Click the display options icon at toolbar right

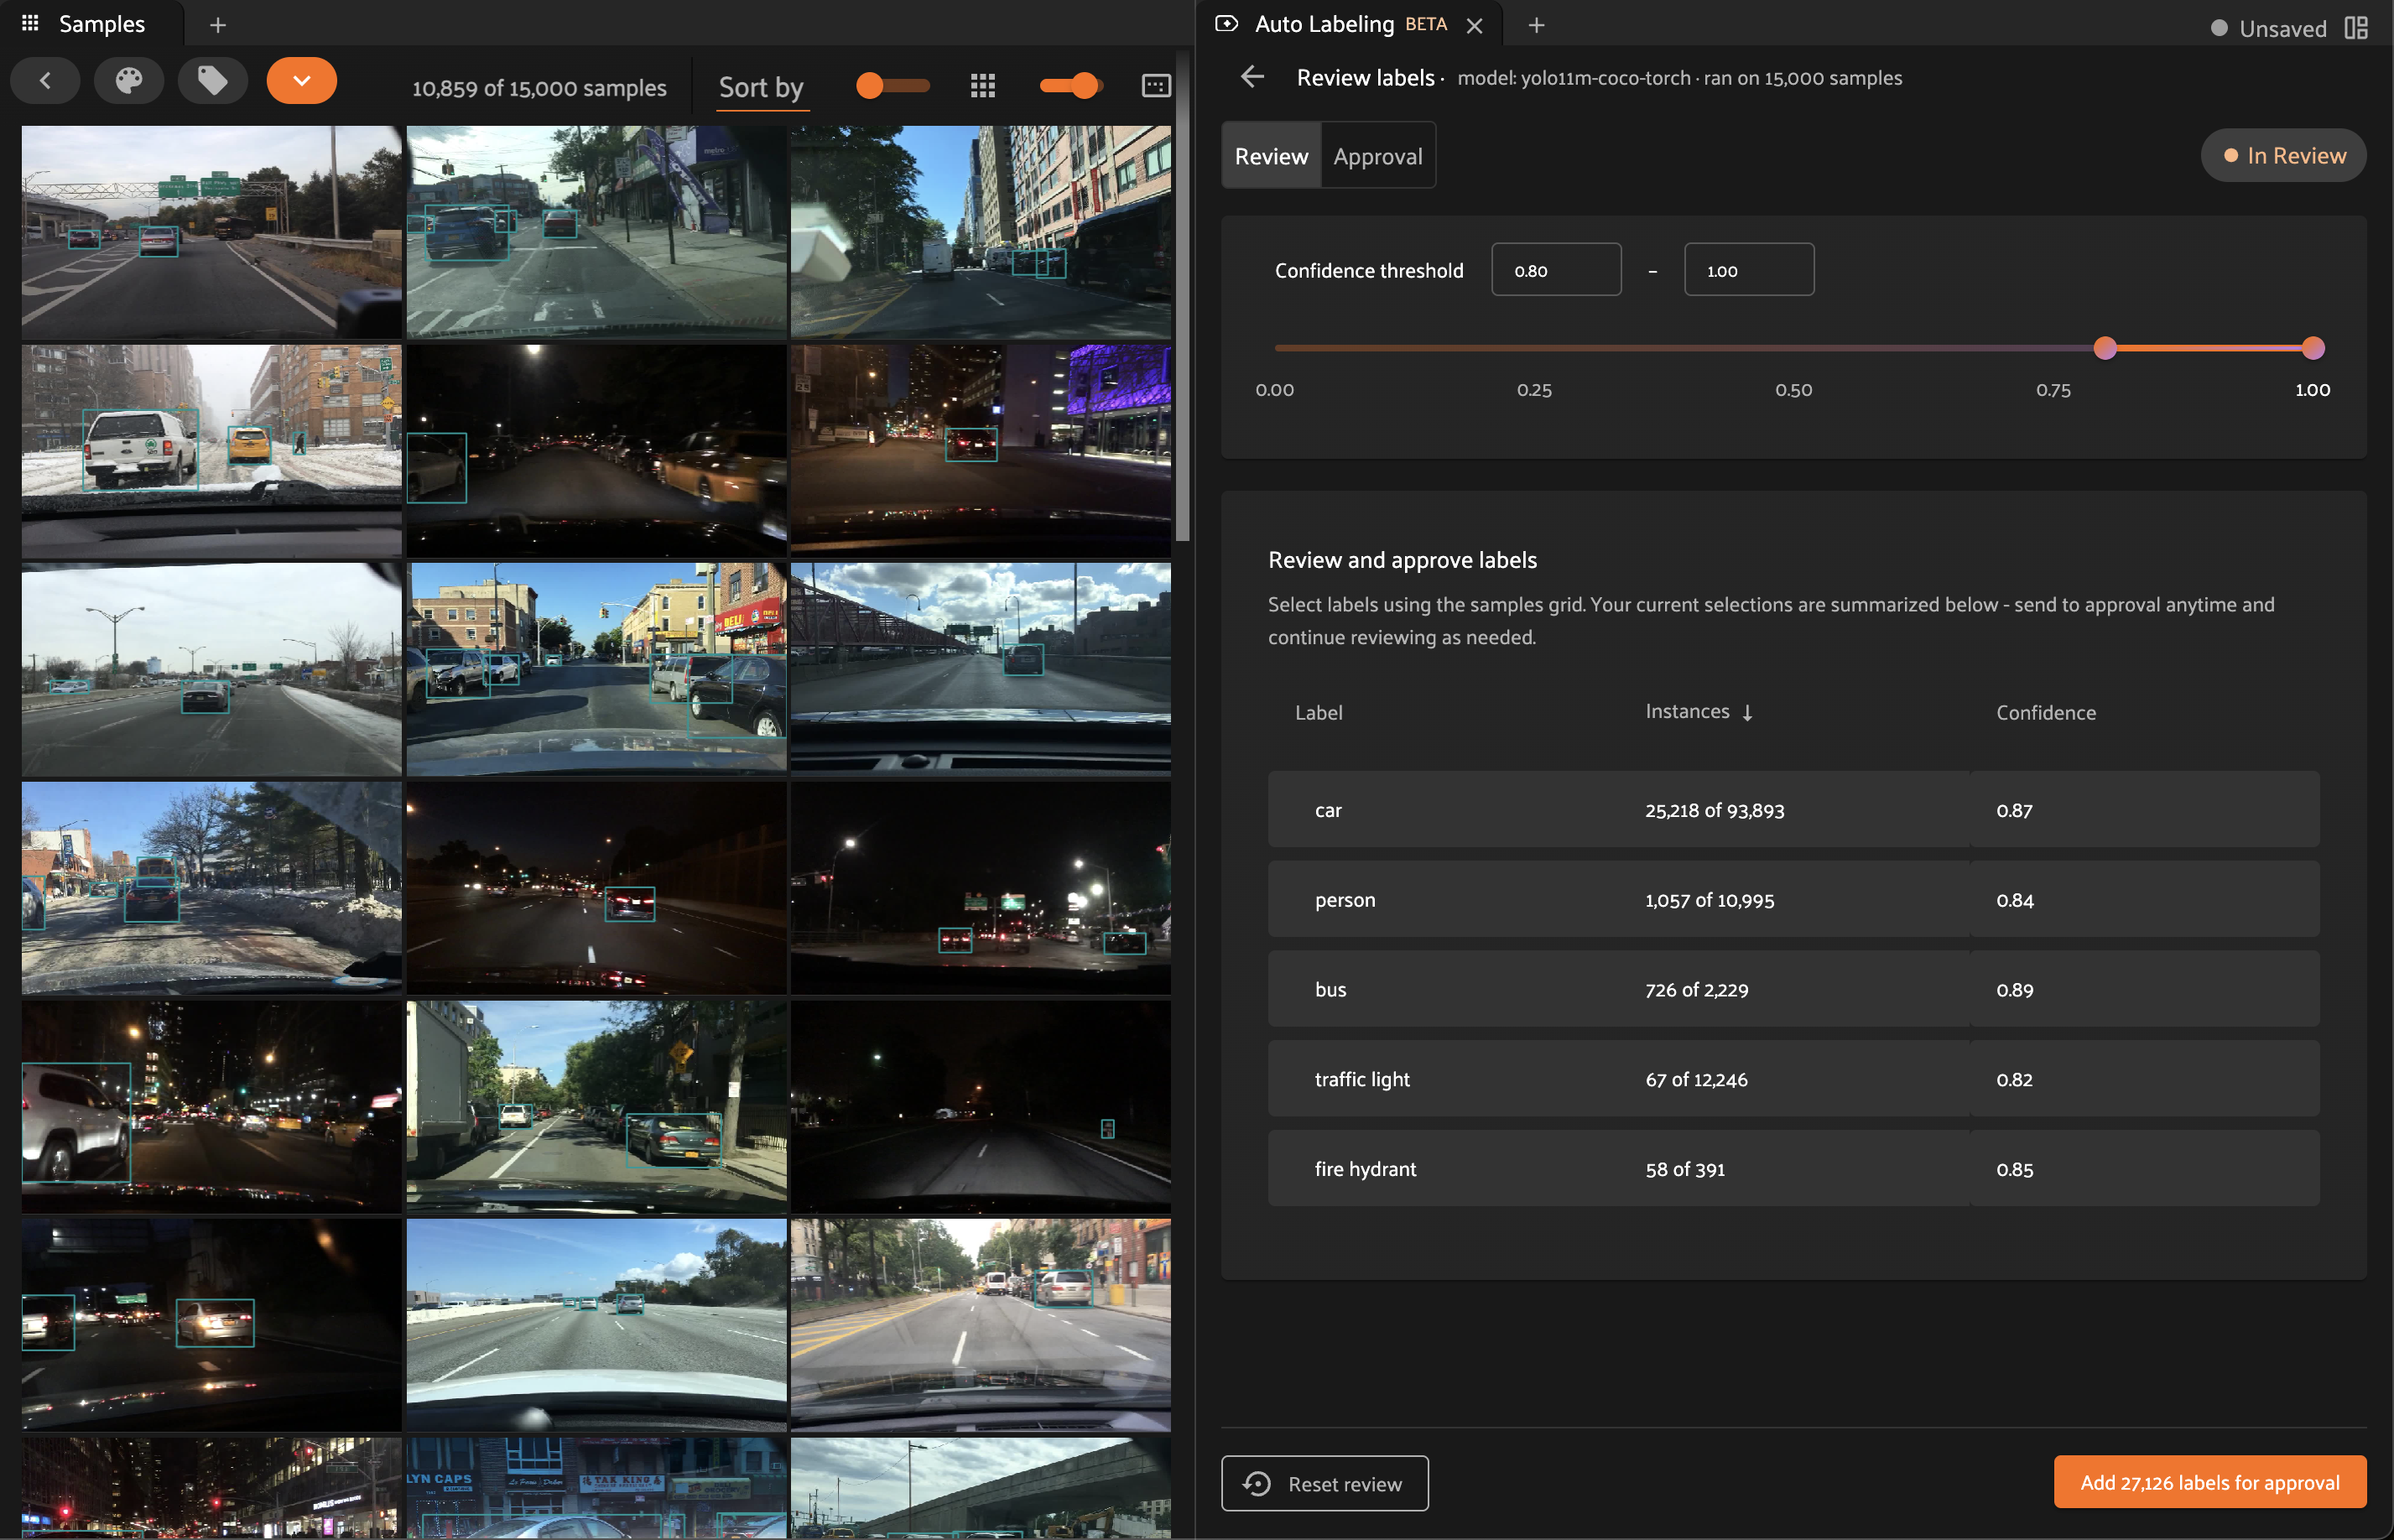coord(1156,86)
